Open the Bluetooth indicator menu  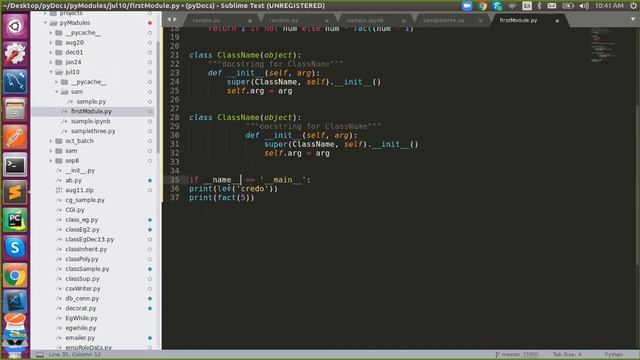click(539, 6)
